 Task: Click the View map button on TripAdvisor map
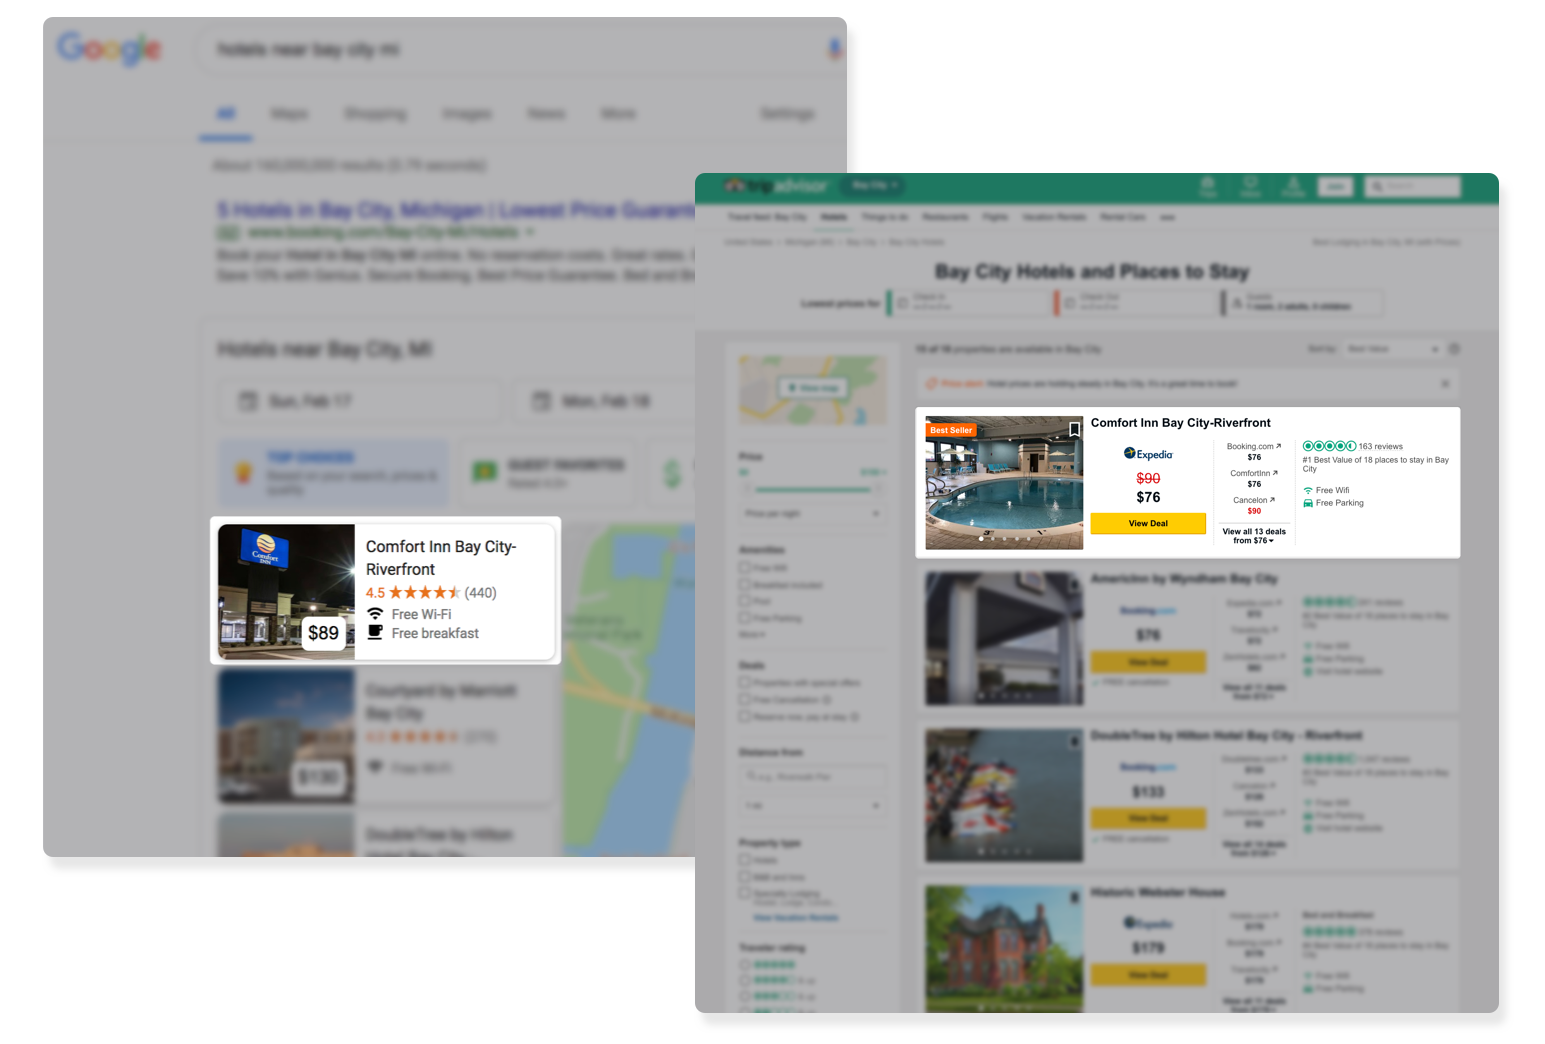tap(814, 388)
